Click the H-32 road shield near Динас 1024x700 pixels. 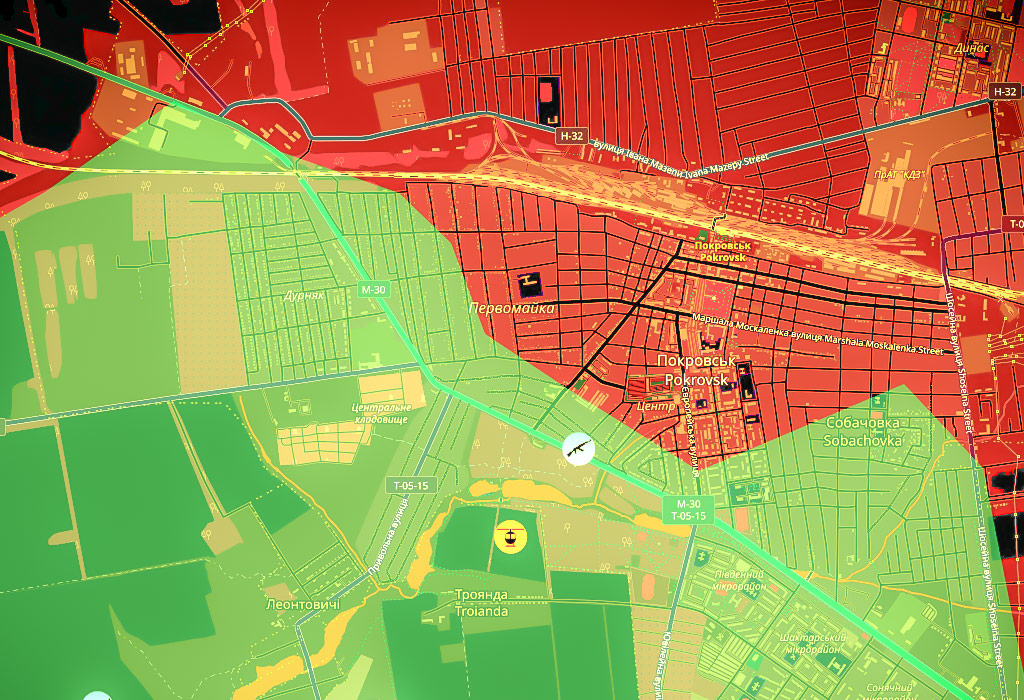tap(1005, 91)
